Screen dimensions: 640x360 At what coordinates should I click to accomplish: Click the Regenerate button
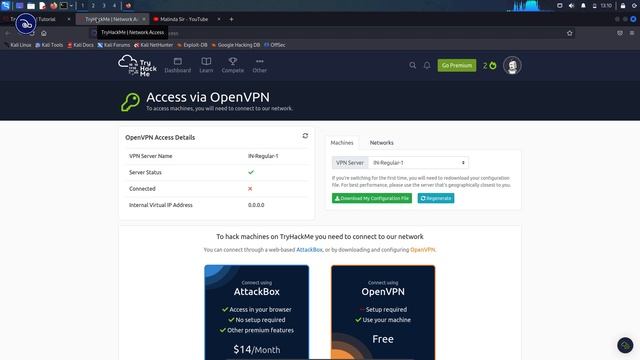pyautogui.click(x=436, y=198)
